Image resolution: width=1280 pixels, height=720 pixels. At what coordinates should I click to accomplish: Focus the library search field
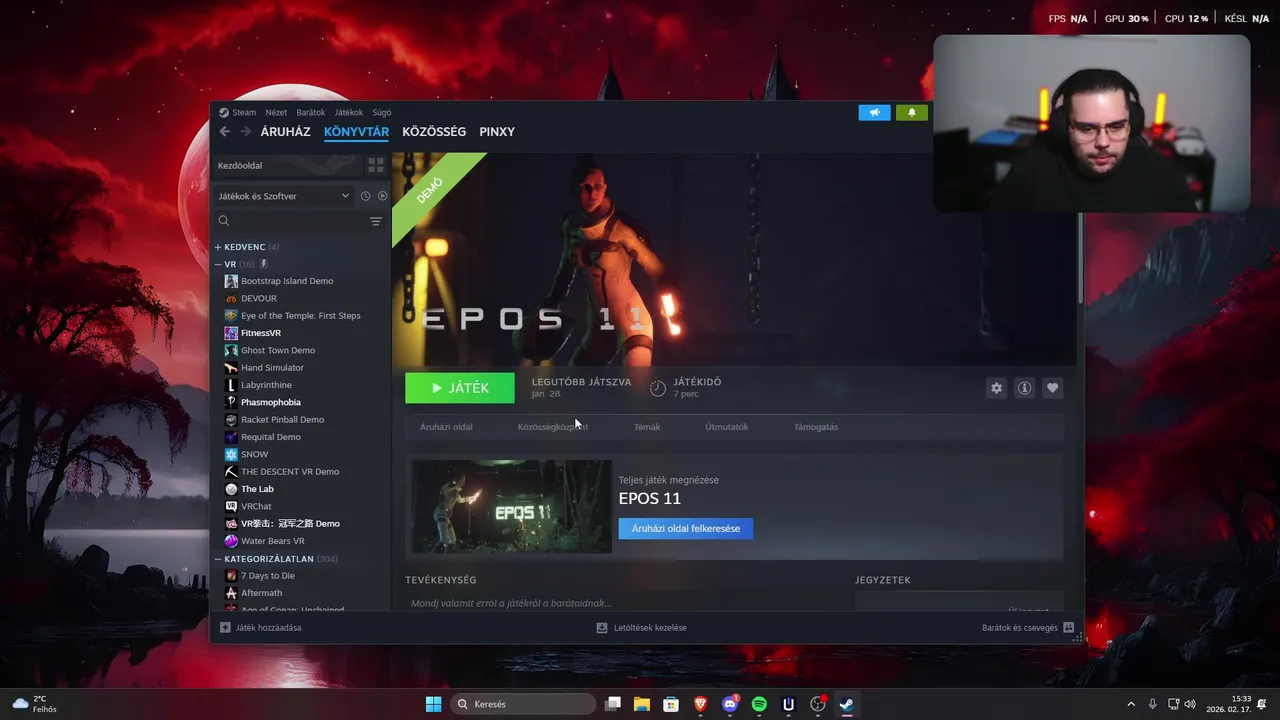coord(290,221)
